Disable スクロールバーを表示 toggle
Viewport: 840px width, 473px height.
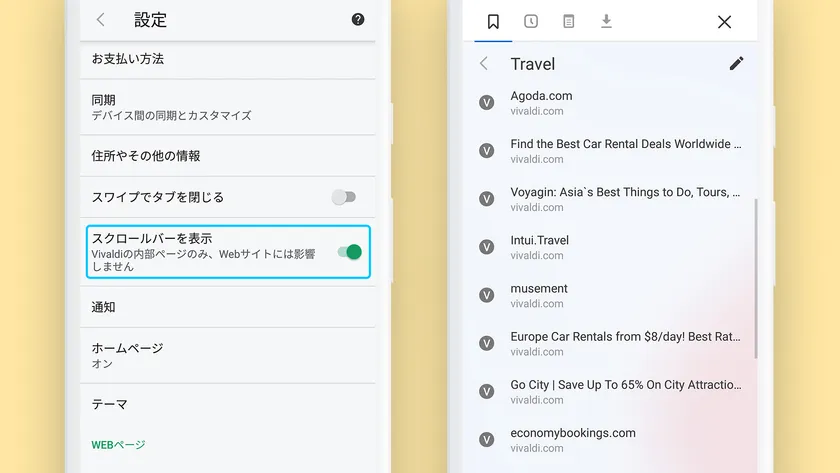point(349,252)
